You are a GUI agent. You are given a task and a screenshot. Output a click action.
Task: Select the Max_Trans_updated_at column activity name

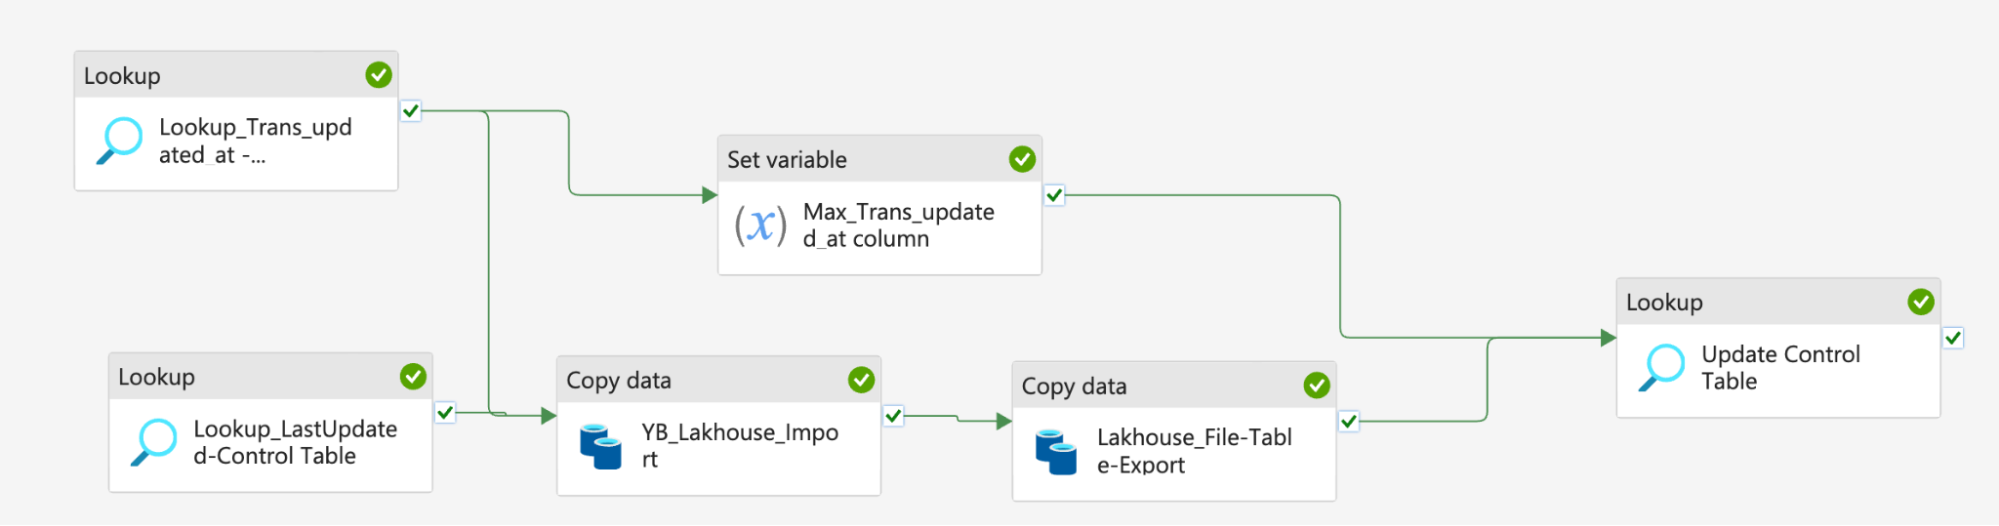[898, 225]
